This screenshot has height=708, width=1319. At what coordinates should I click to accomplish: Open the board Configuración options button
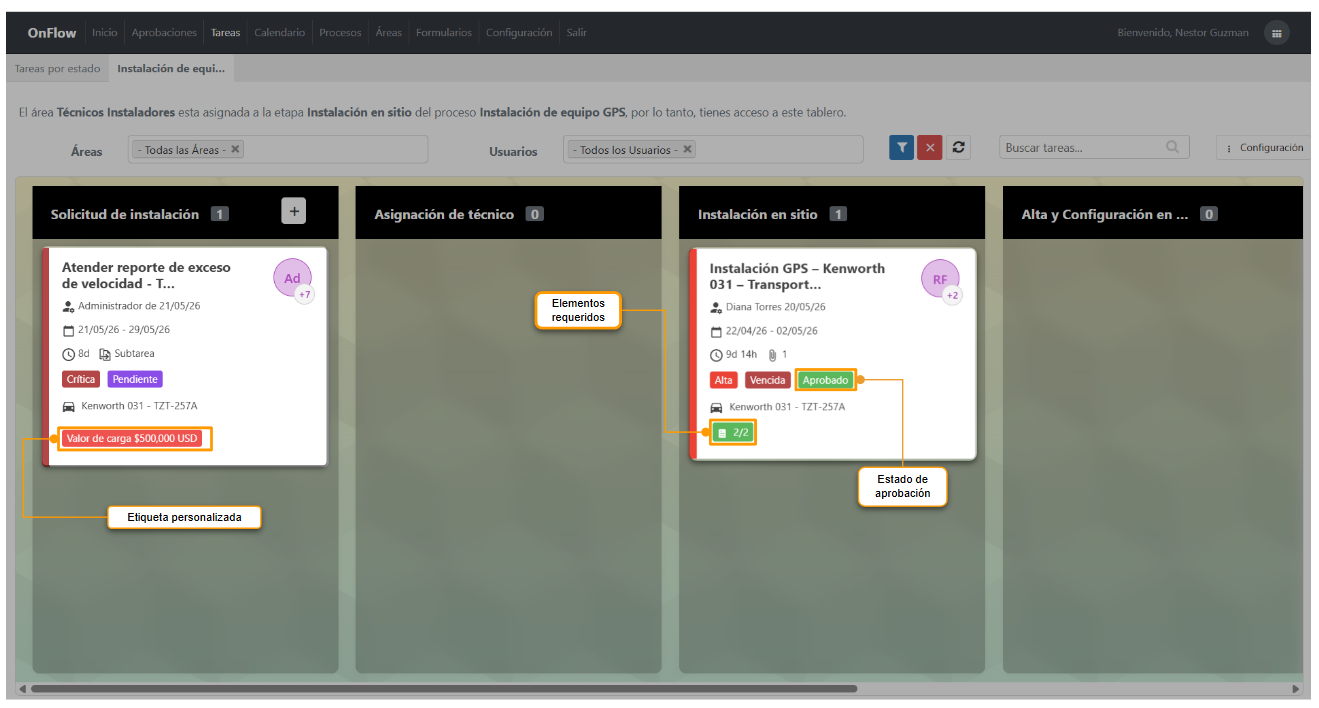[x=1265, y=148]
